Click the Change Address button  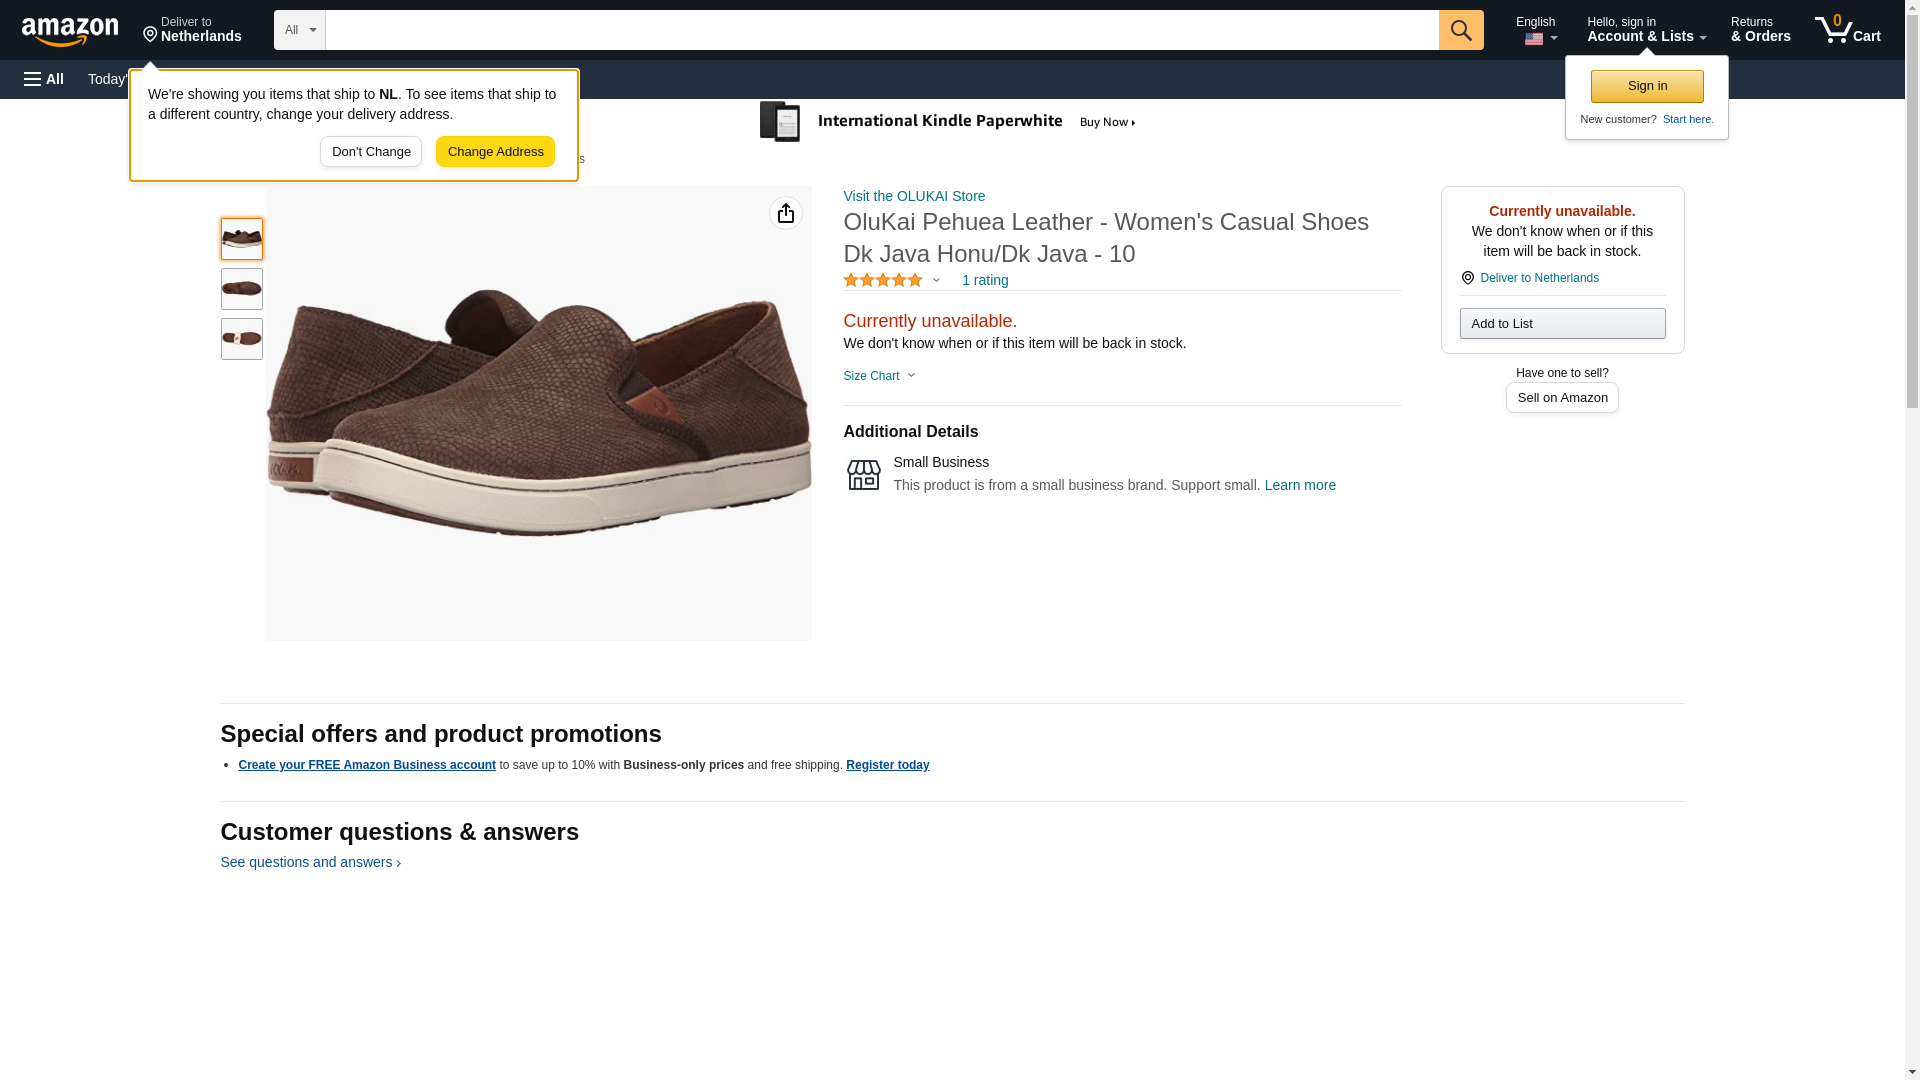coord(495,152)
